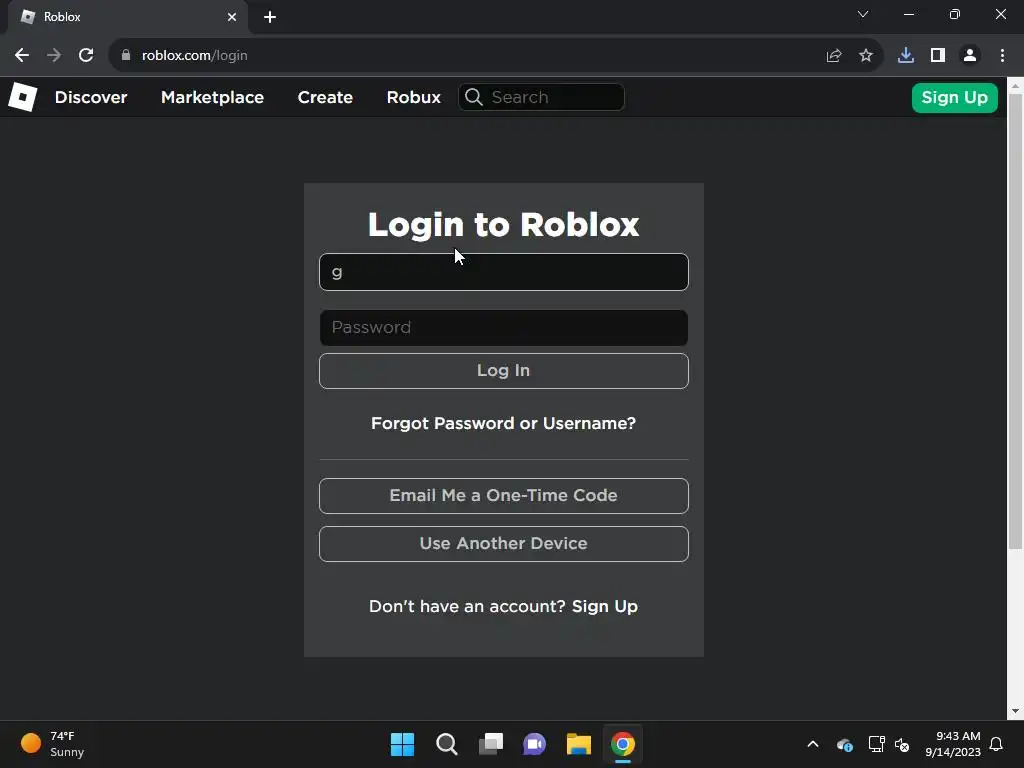Open Chrome profile icon
The width and height of the screenshot is (1024, 768).
tap(970, 56)
